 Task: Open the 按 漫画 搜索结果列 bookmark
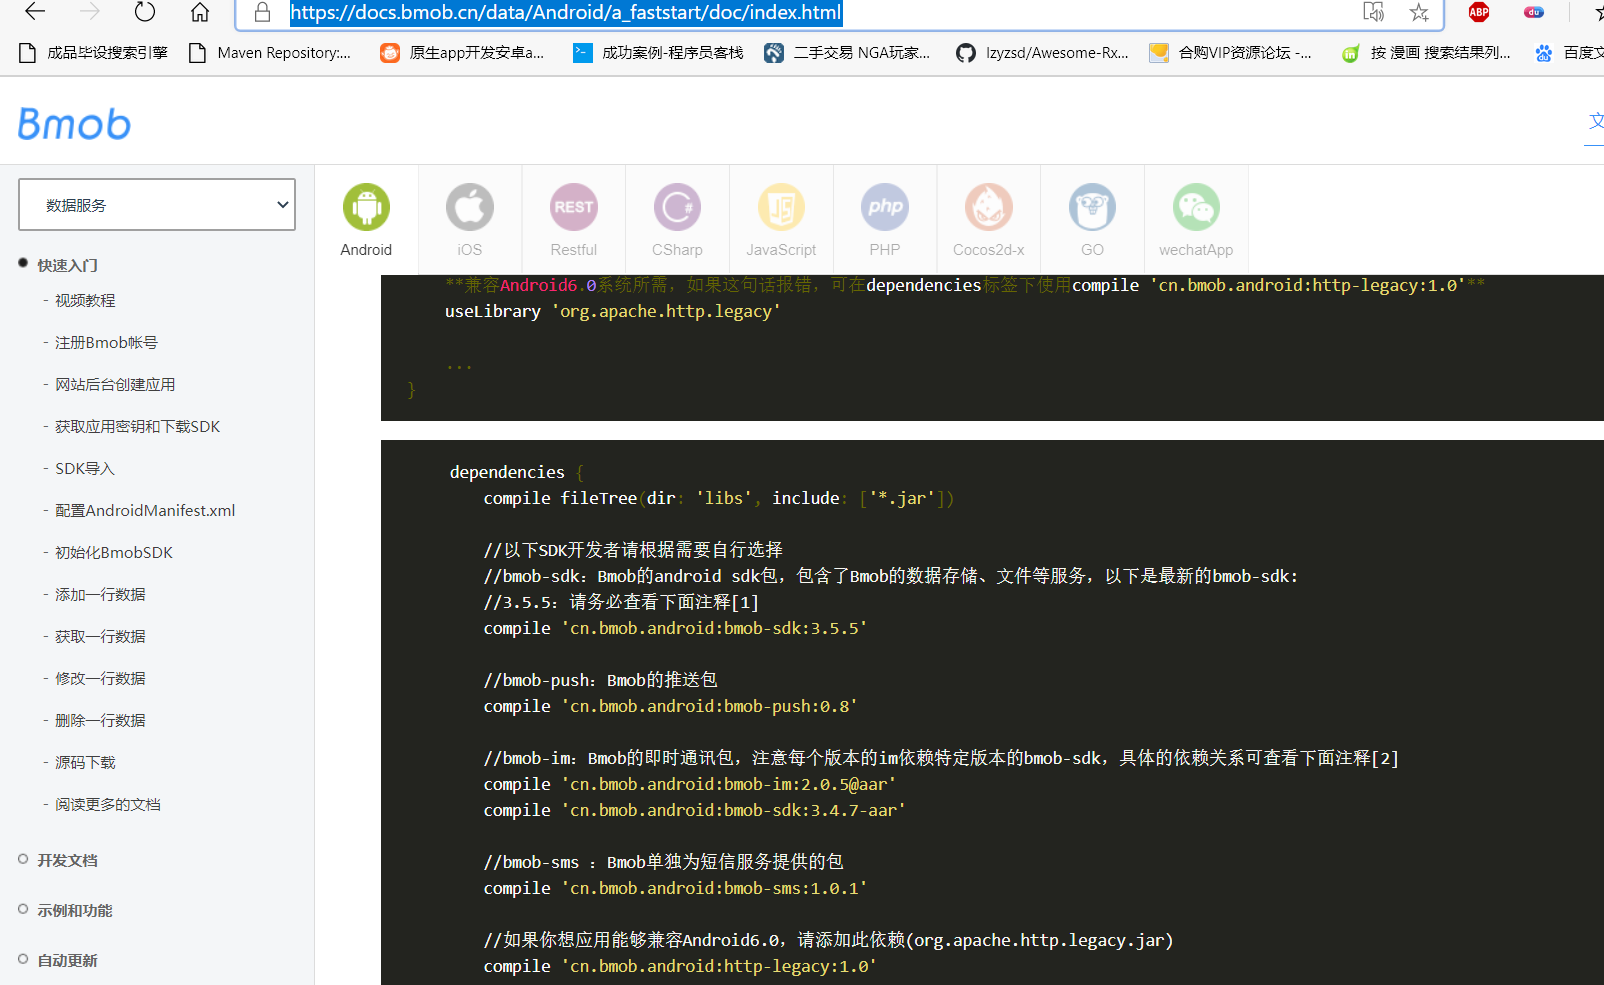(1426, 53)
